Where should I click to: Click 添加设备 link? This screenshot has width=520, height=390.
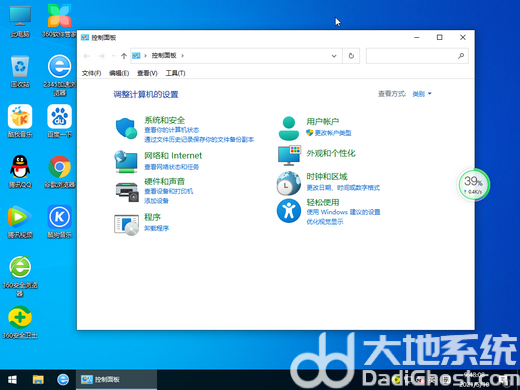tap(156, 201)
